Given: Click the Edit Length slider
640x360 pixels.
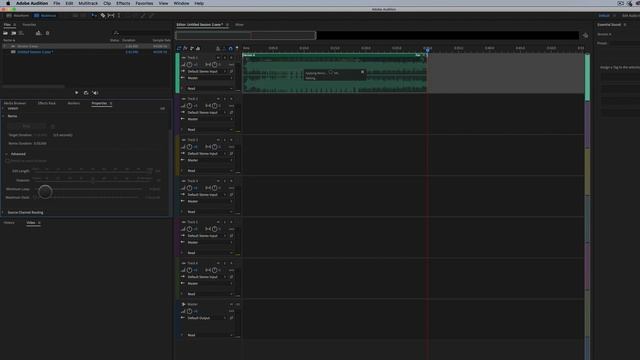Looking at the screenshot, I should click(93, 171).
